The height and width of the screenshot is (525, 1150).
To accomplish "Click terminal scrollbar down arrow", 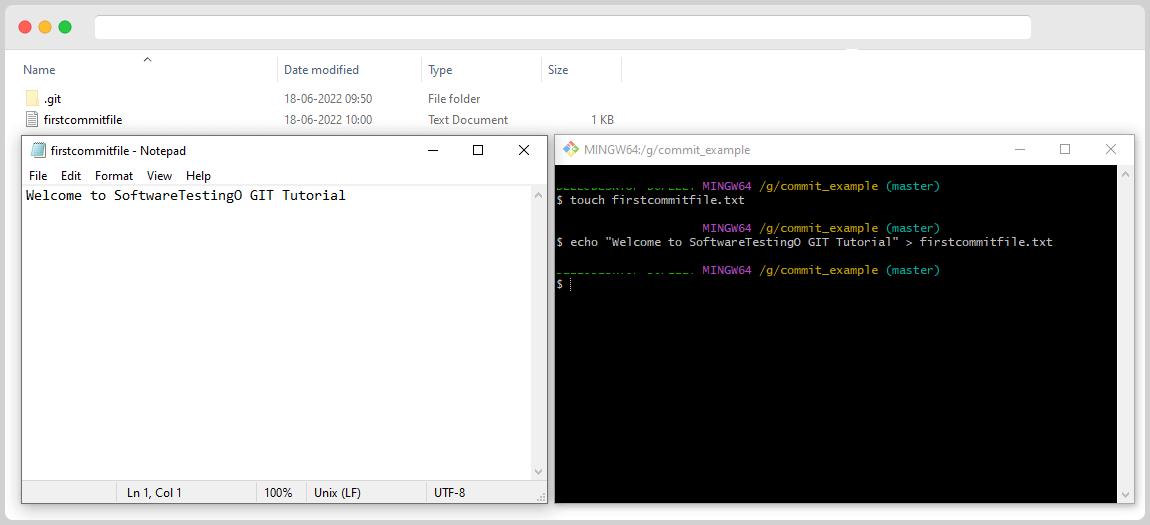I will tap(1124, 496).
